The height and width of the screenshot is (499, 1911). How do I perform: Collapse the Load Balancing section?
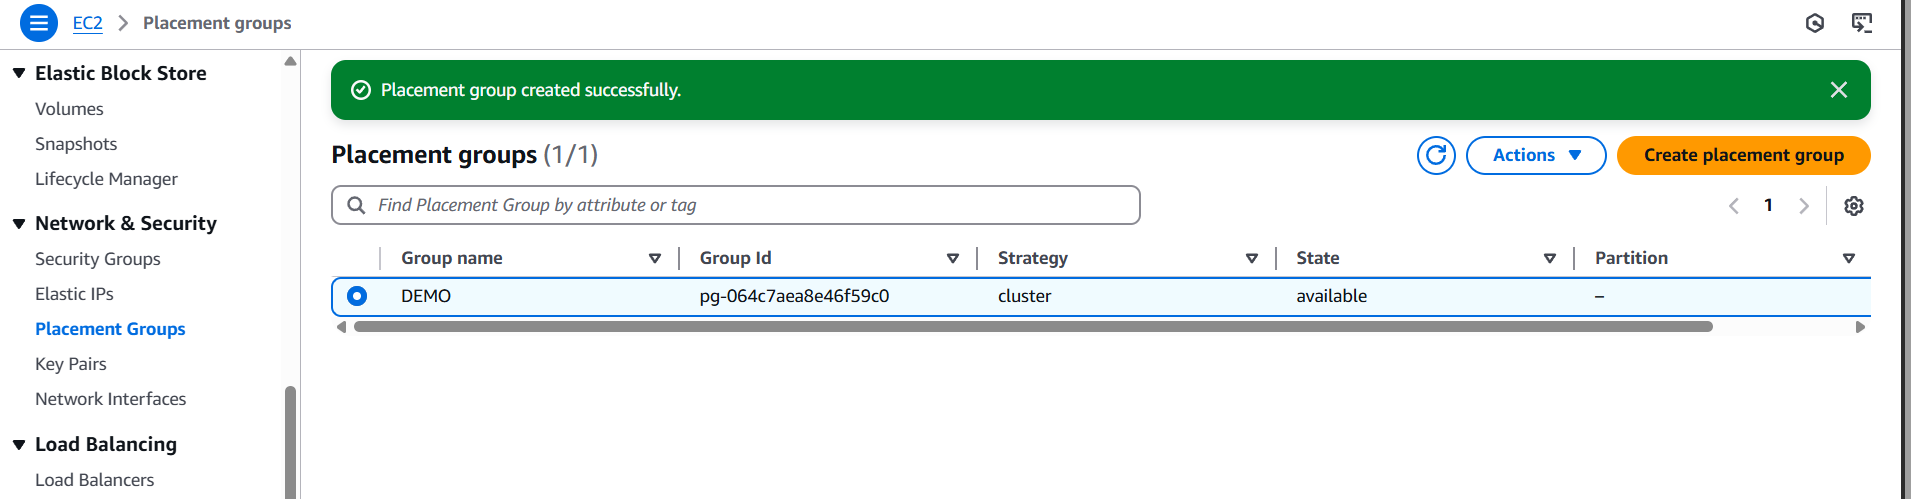pyautogui.click(x=19, y=444)
